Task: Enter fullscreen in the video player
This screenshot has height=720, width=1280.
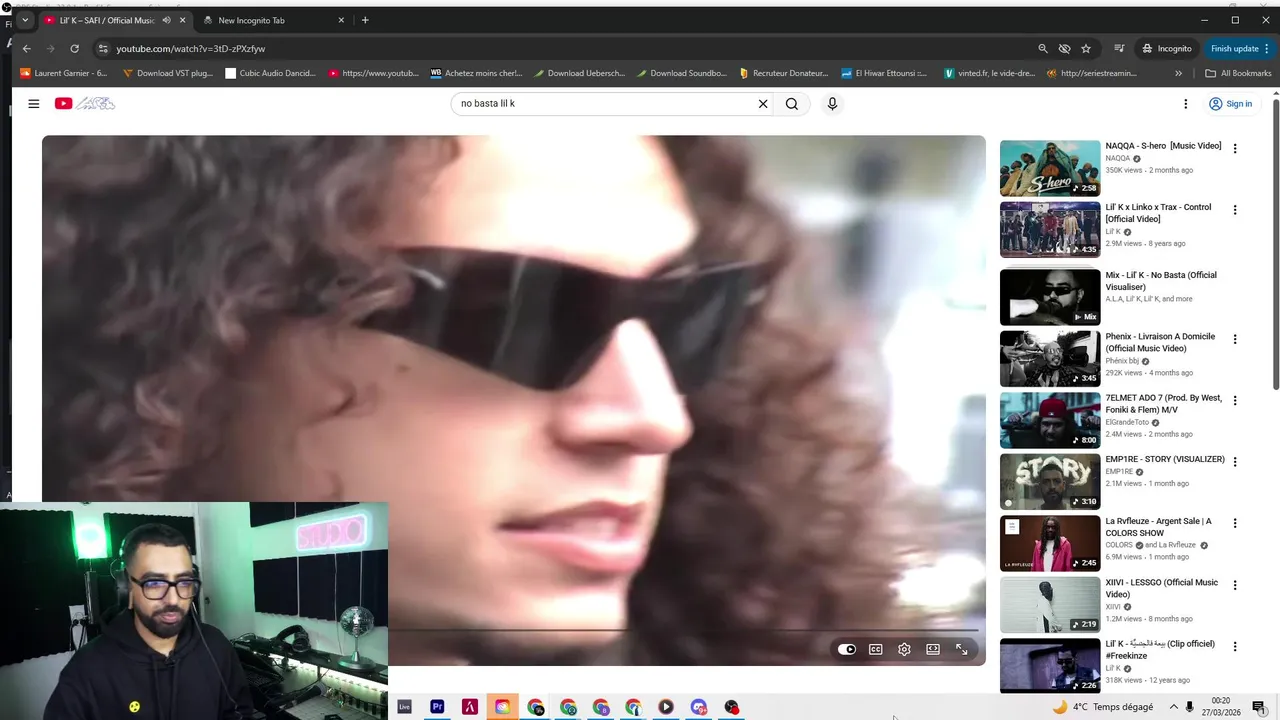Action: pyautogui.click(x=962, y=649)
